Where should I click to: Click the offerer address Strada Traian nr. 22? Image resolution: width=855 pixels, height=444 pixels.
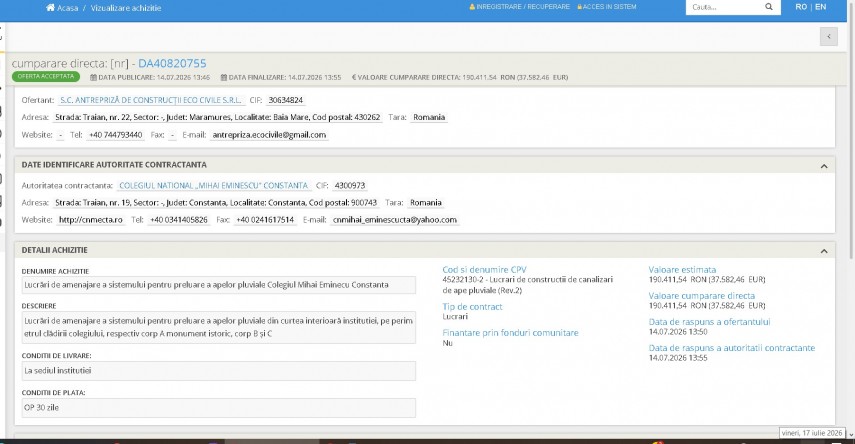coord(218,117)
